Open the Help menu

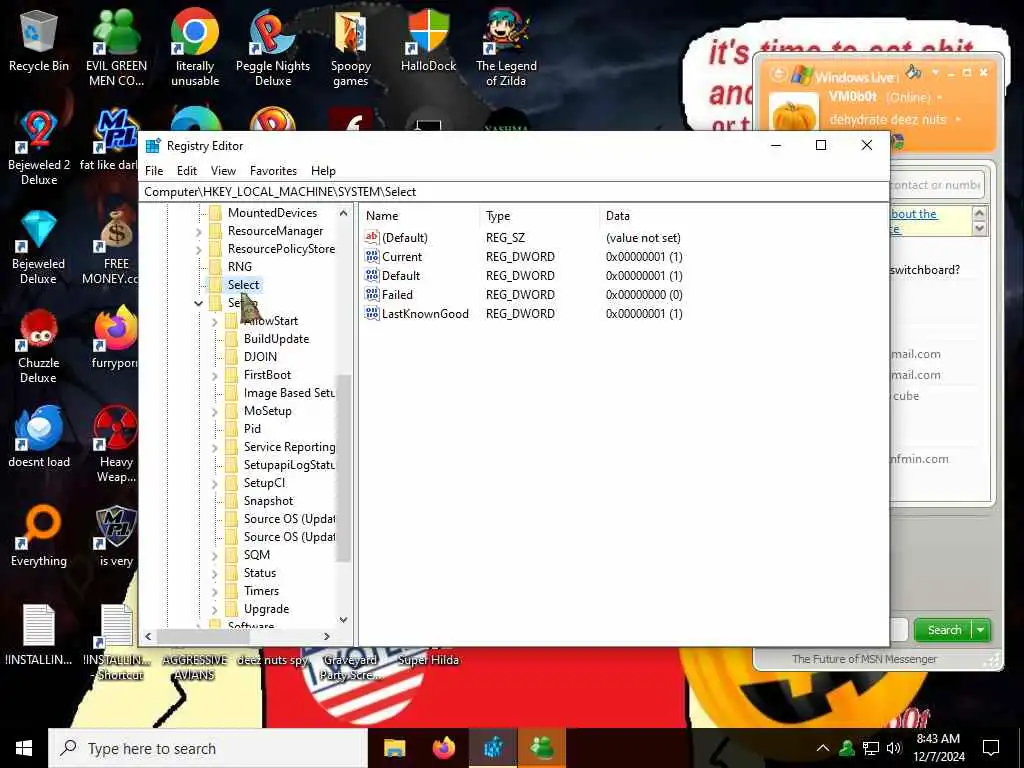tap(323, 170)
